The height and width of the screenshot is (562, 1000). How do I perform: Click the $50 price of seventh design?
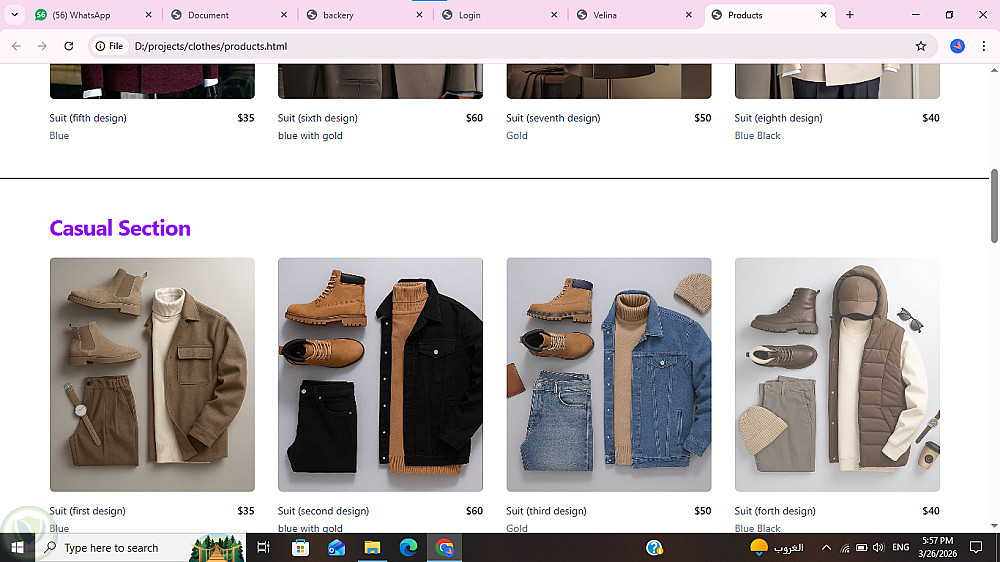pyautogui.click(x=702, y=118)
